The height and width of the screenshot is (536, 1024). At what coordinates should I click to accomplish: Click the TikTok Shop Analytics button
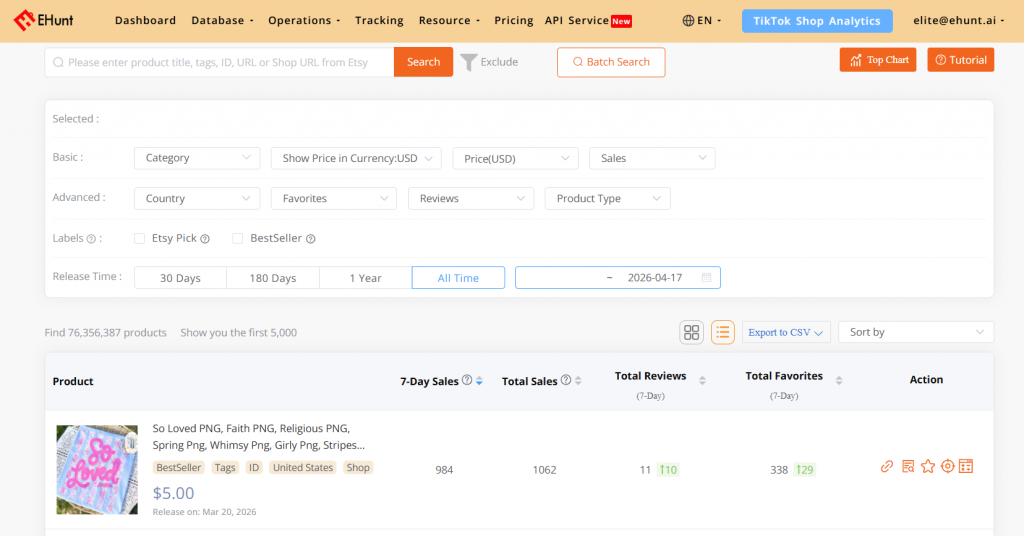(x=816, y=21)
